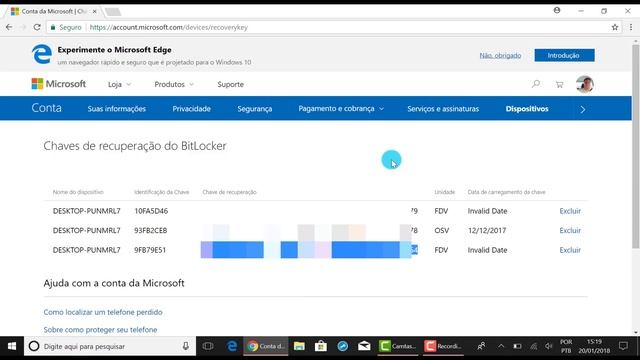Bookmark this page with the star icon
The height and width of the screenshot is (360, 640).
click(x=615, y=27)
